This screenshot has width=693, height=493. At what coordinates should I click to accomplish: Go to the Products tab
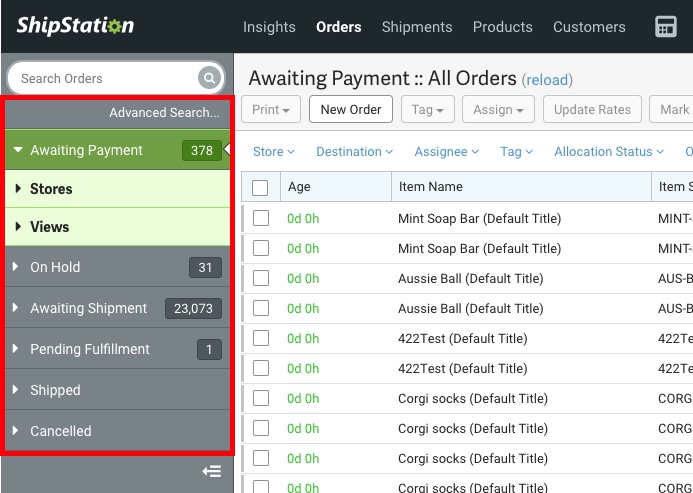point(503,27)
